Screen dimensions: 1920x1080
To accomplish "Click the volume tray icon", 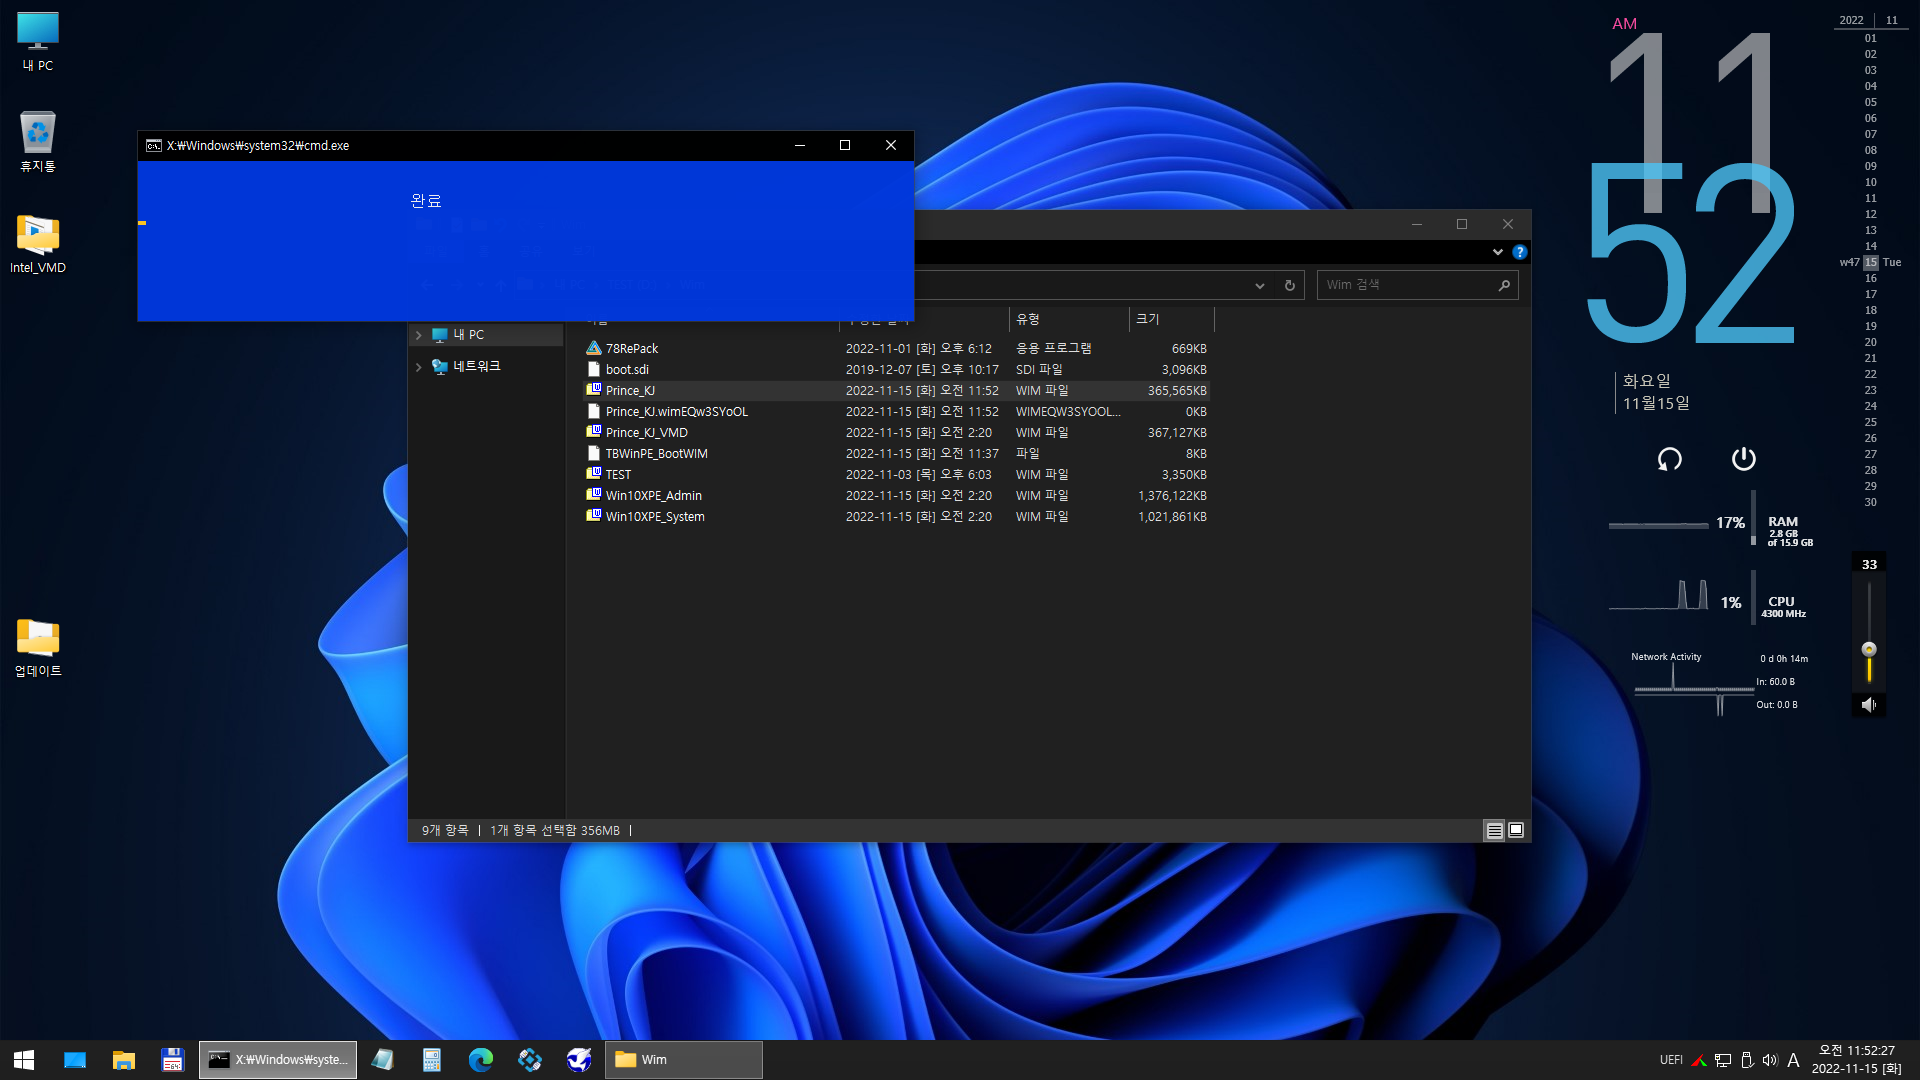I will point(1770,1060).
